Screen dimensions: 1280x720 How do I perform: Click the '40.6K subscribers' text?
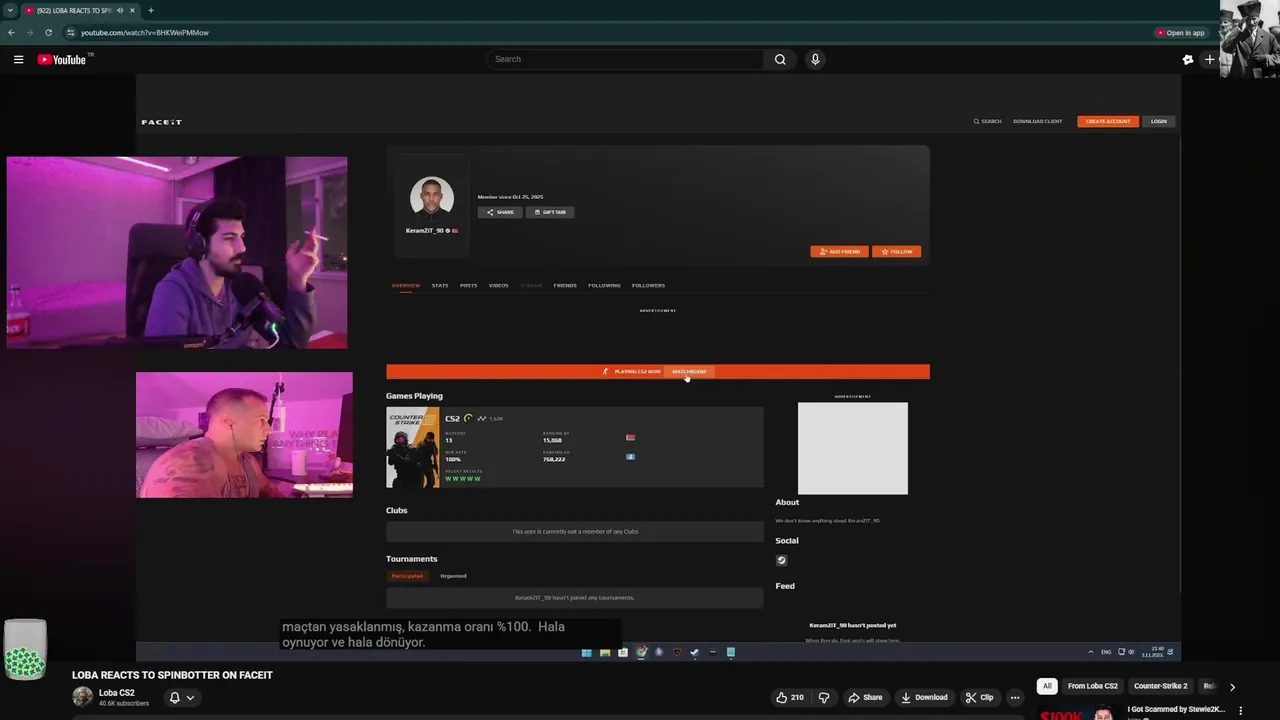(124, 703)
